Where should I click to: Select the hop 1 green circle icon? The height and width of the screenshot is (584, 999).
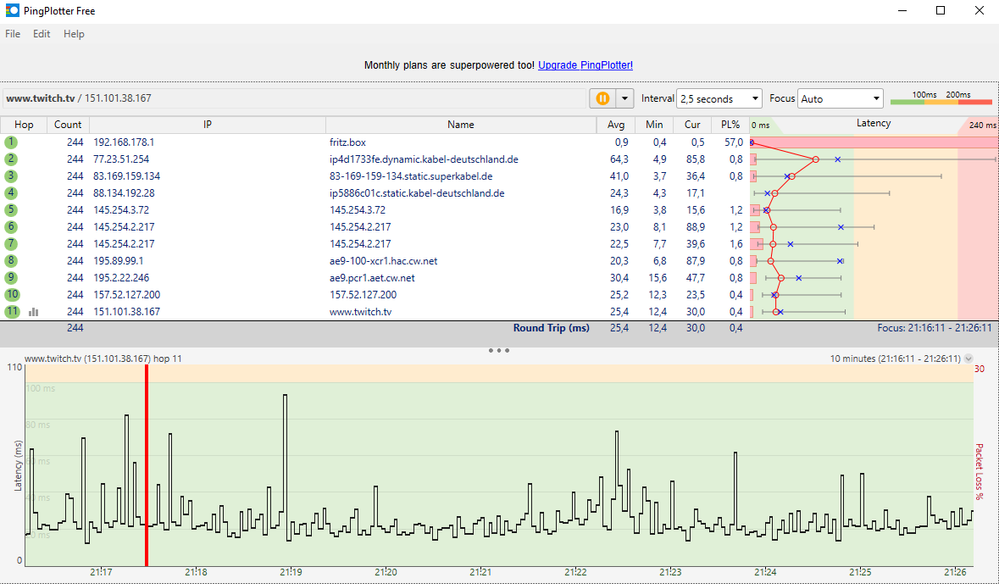pos(12,143)
